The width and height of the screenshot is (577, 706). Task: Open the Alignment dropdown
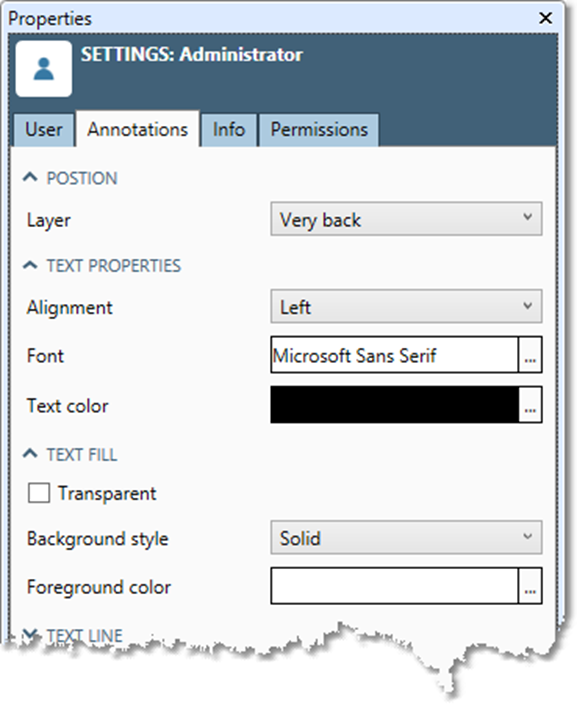click(x=406, y=307)
